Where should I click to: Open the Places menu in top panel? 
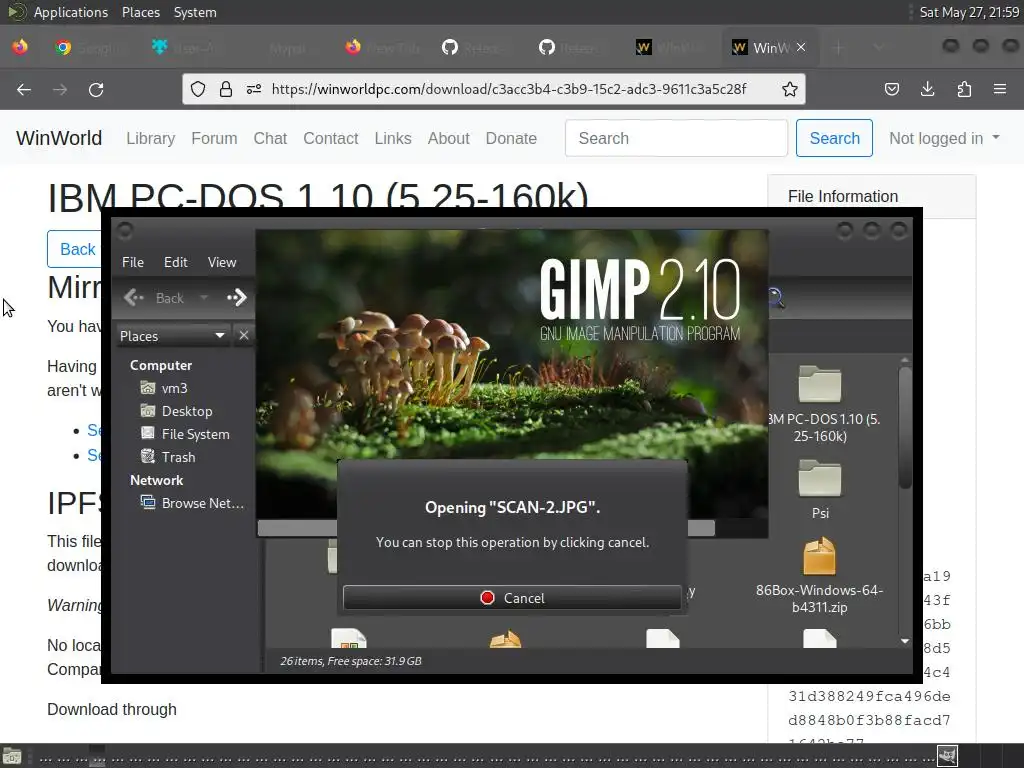click(141, 12)
